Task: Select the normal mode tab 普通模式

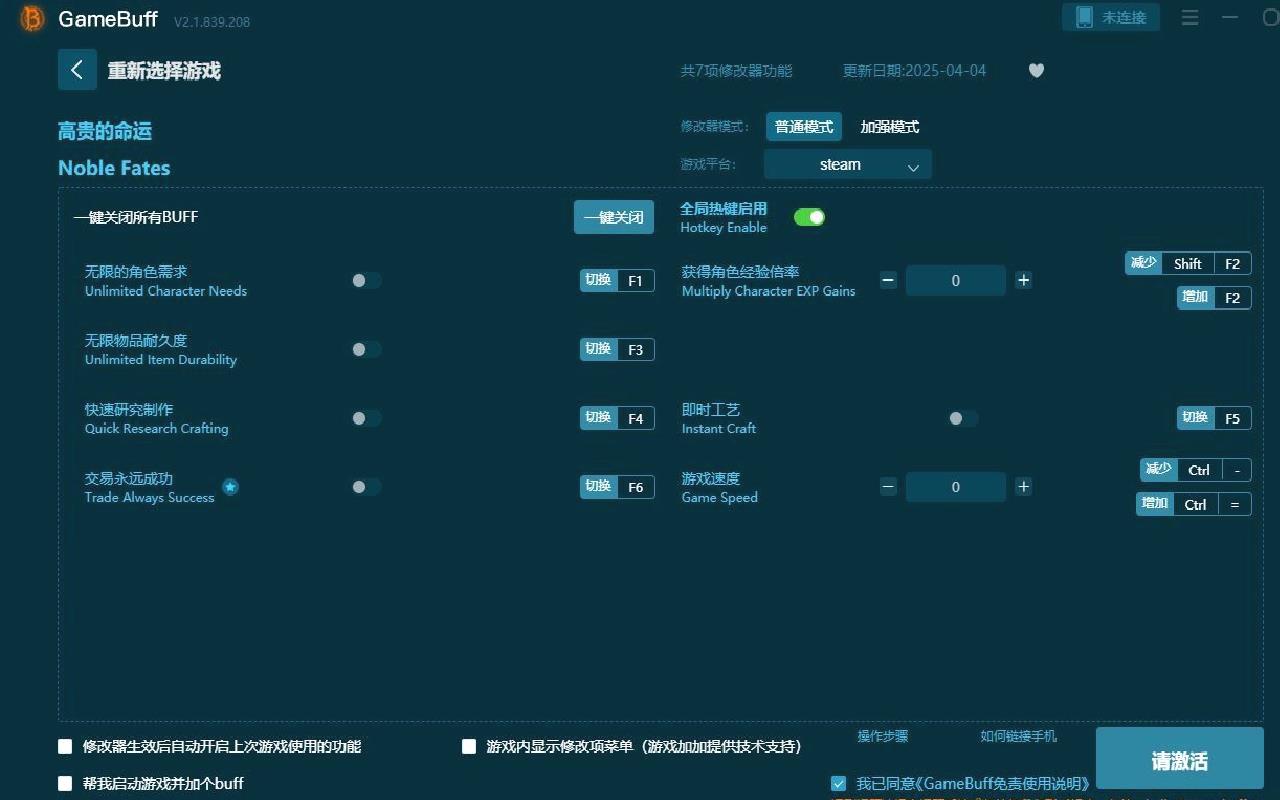Action: (804, 127)
